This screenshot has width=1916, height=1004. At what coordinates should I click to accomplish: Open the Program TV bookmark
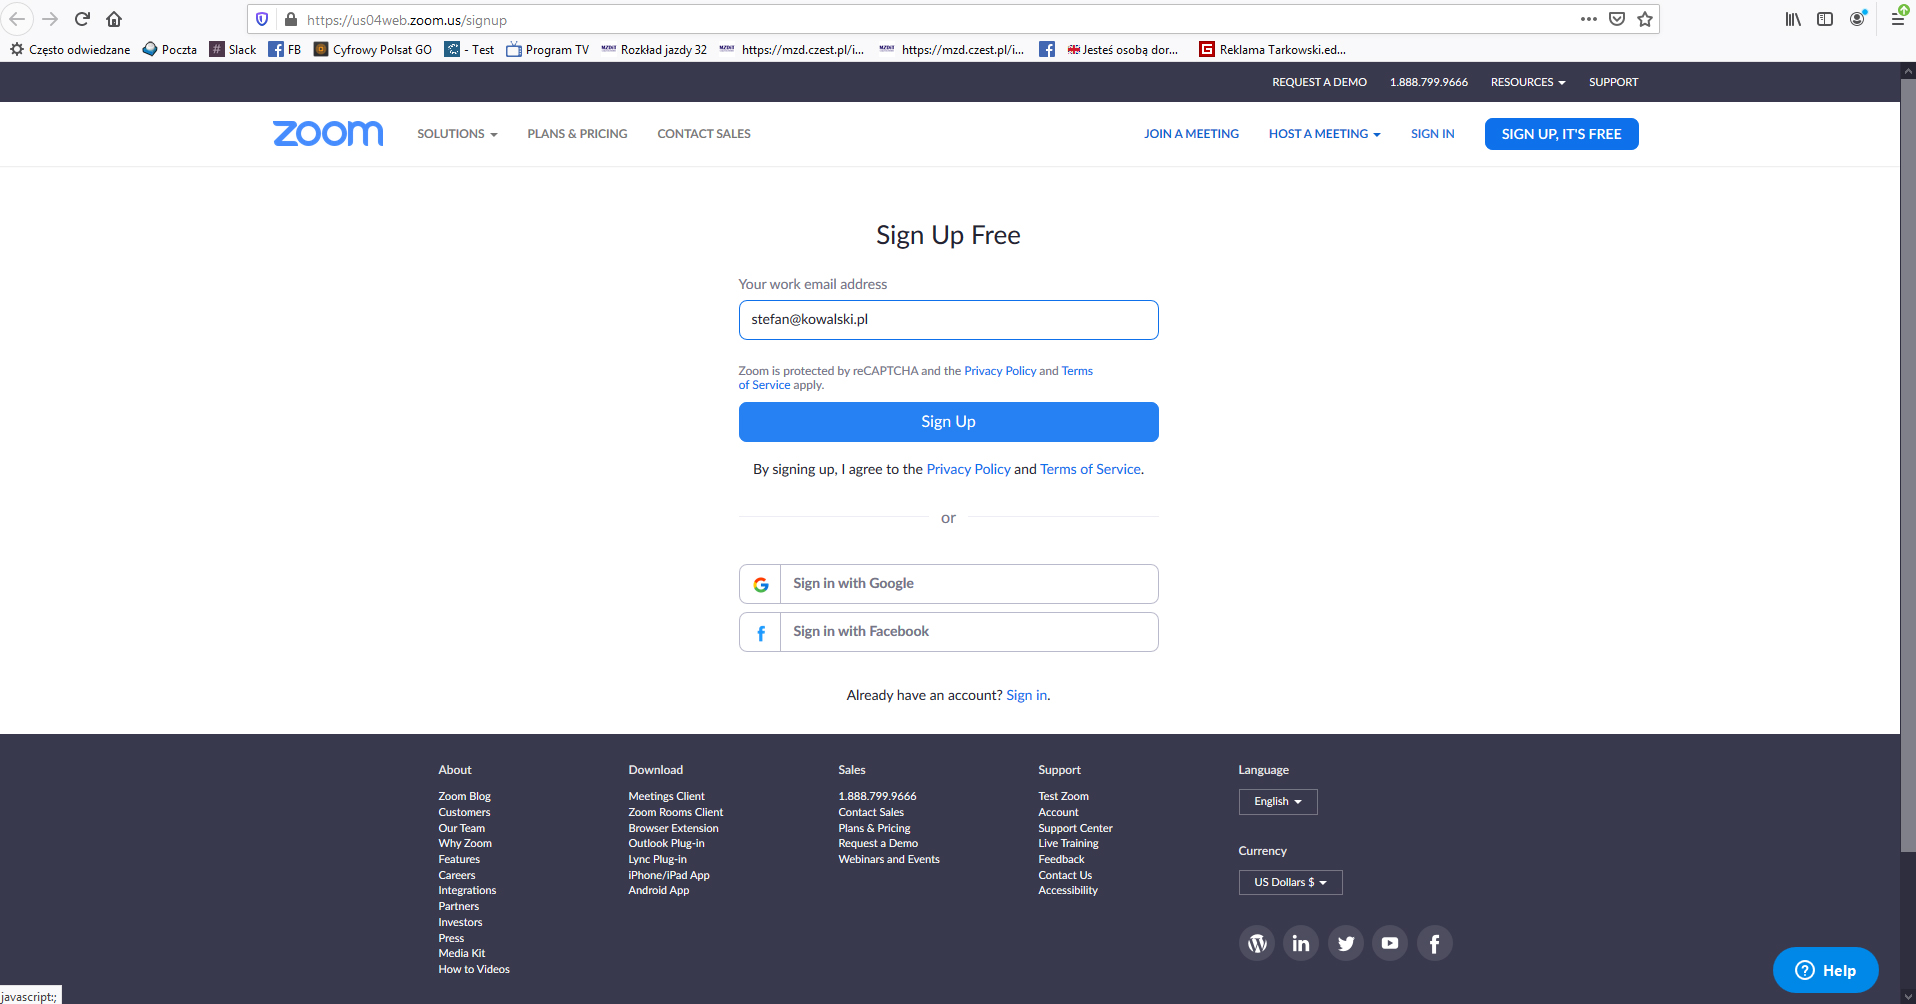click(548, 49)
